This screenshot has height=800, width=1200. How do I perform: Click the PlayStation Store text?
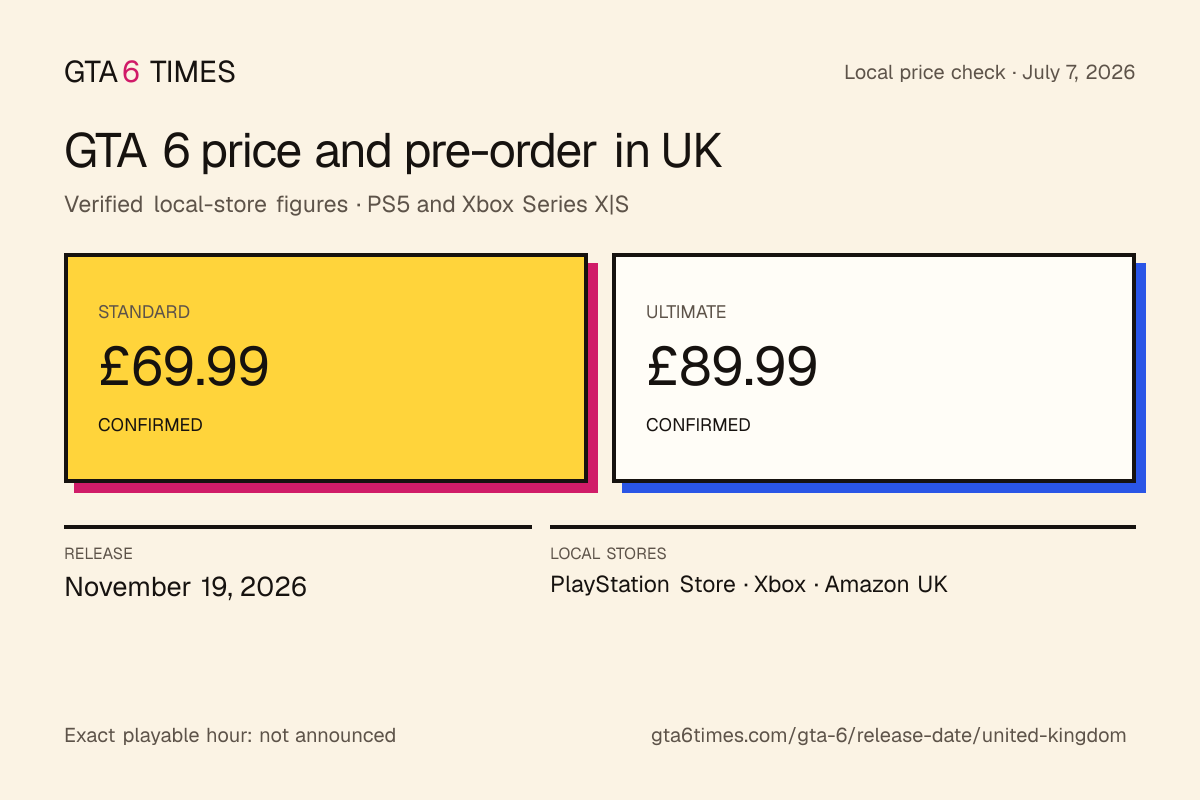(x=643, y=584)
